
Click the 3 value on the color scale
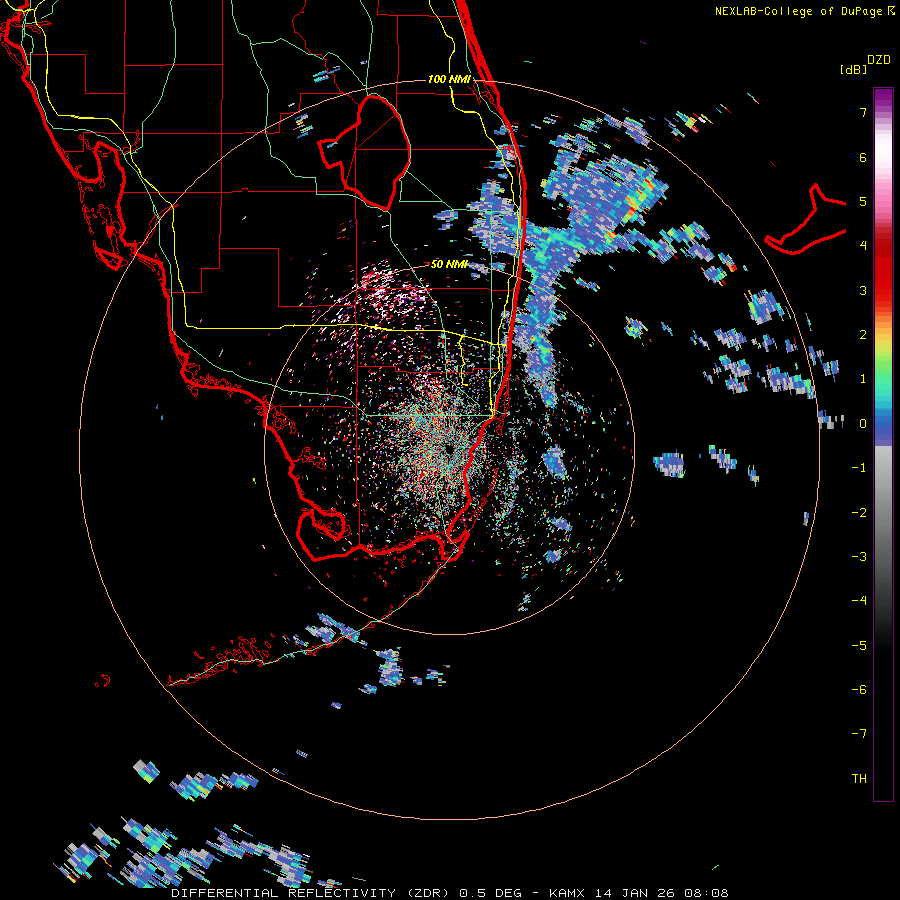coord(863,290)
